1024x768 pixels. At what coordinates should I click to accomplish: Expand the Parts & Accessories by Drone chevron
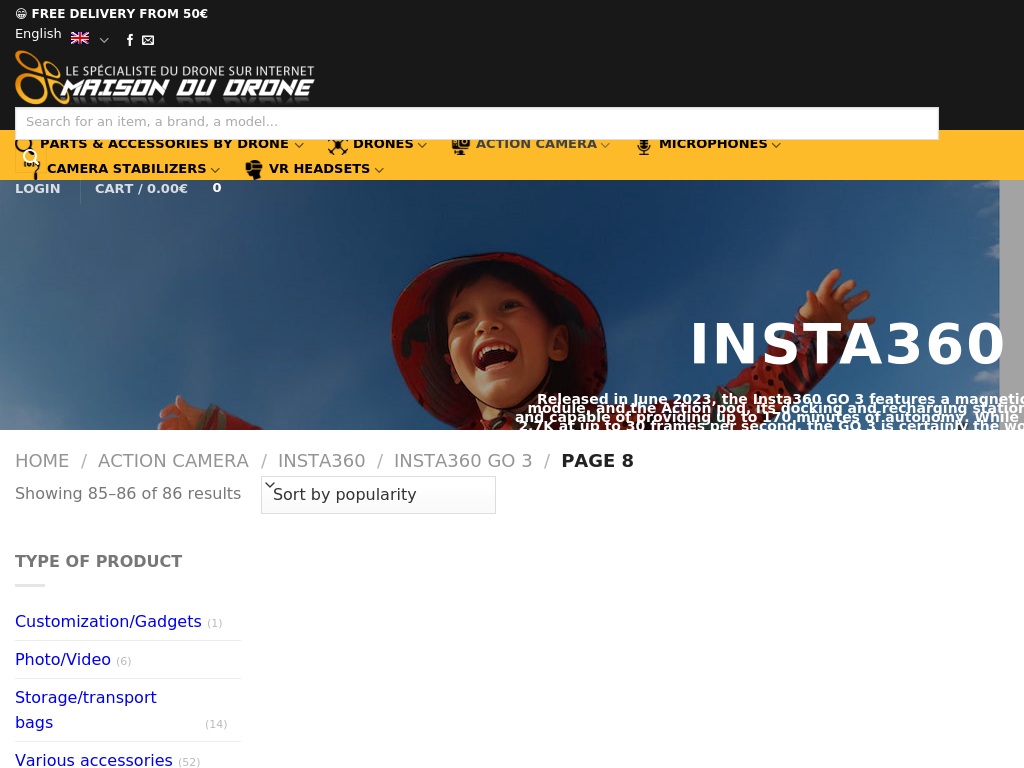click(299, 145)
